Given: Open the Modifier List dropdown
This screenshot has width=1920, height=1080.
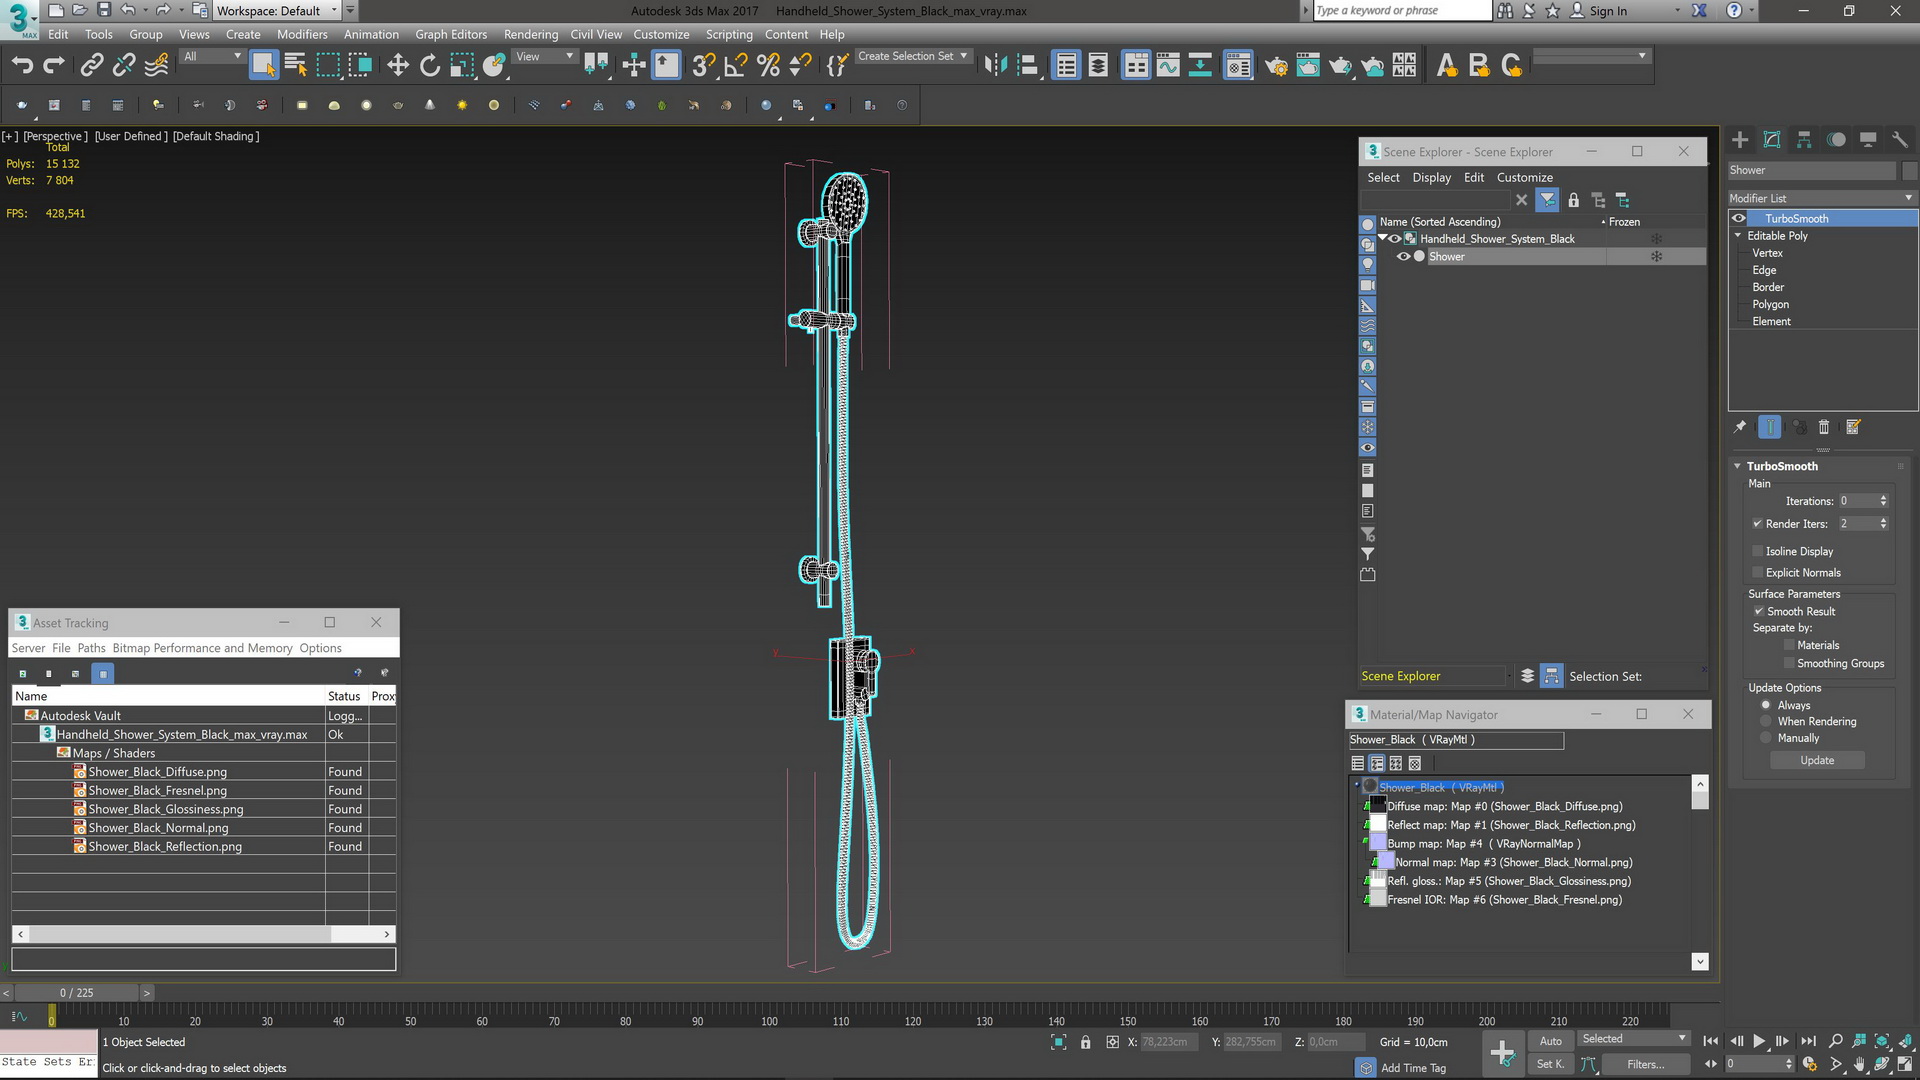Looking at the screenshot, I should [x=1820, y=198].
